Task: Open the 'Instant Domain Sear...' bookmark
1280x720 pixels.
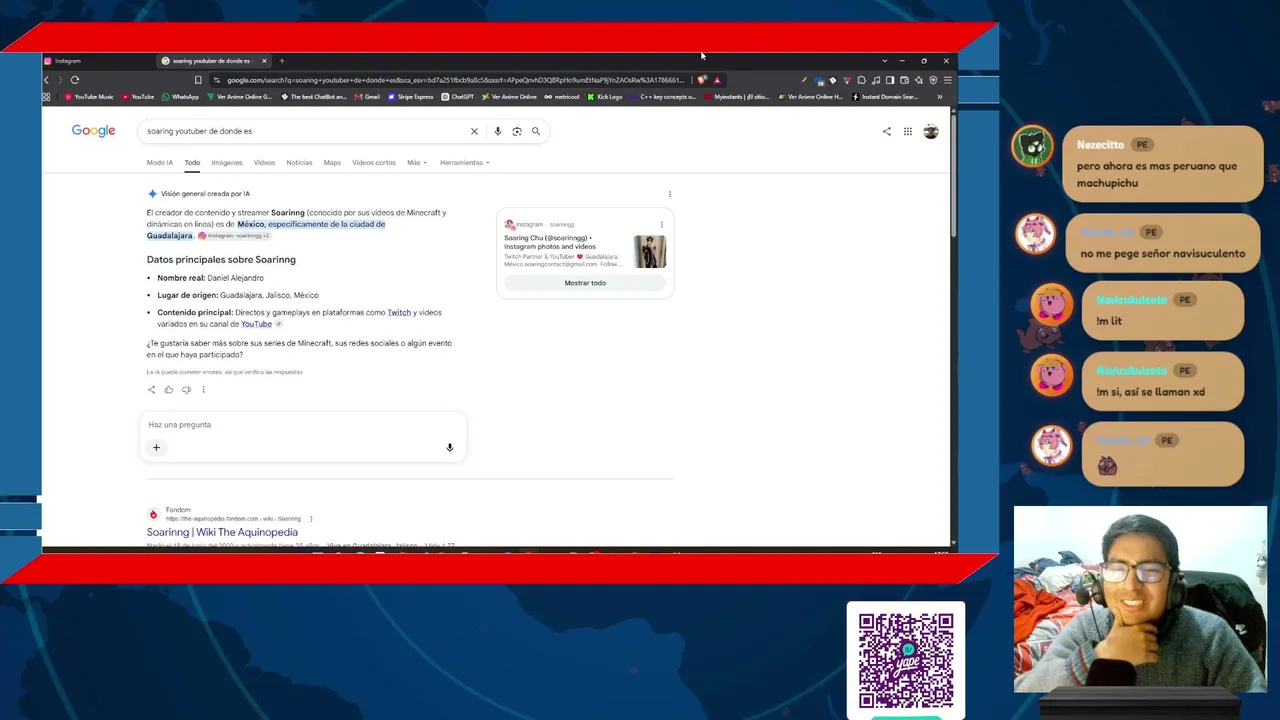Action: [885, 97]
